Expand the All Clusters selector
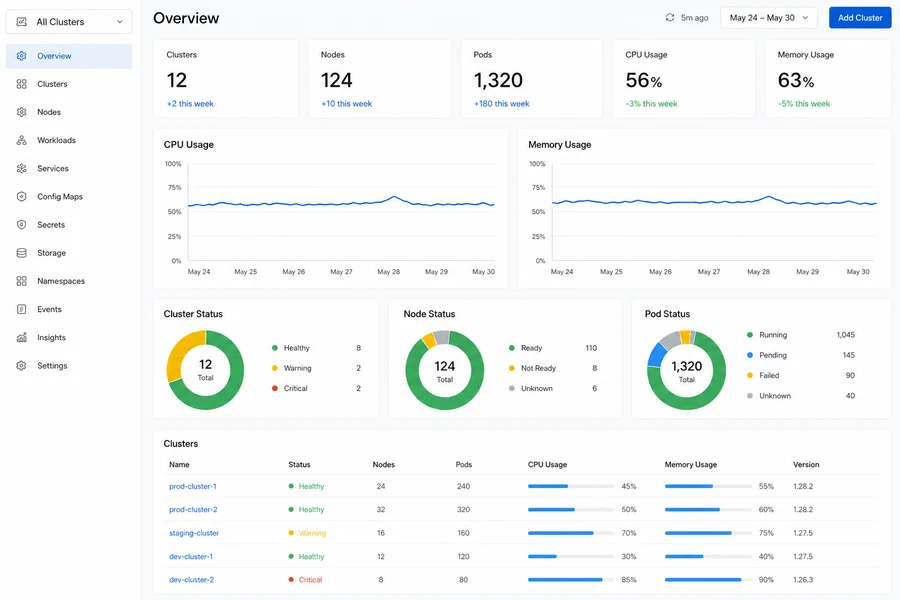900x600 pixels. click(x=69, y=22)
